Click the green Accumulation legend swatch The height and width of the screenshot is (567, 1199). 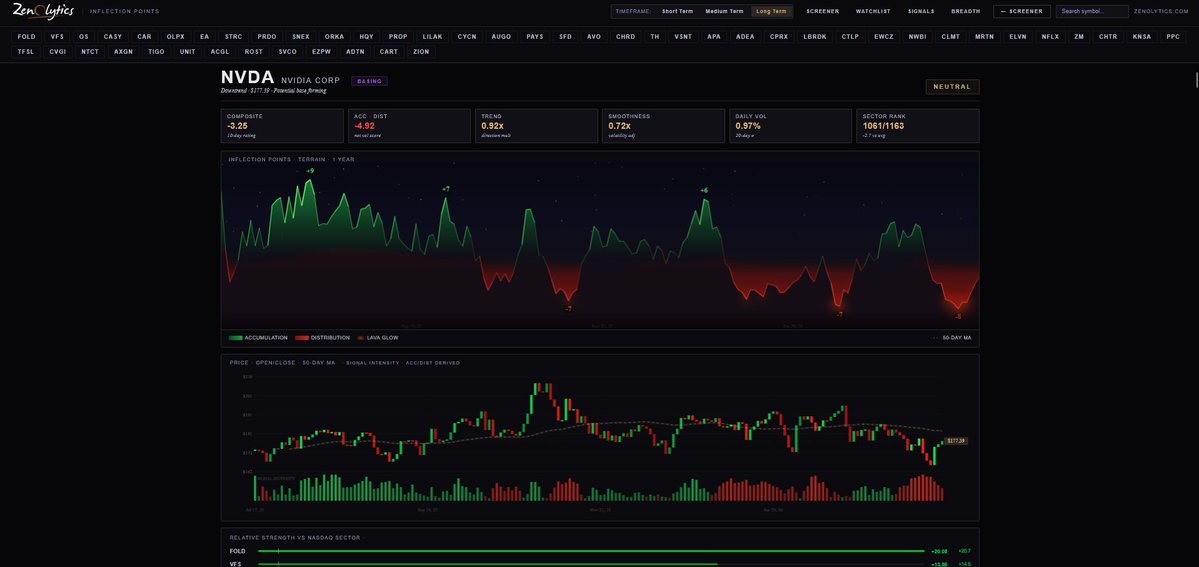(236, 337)
